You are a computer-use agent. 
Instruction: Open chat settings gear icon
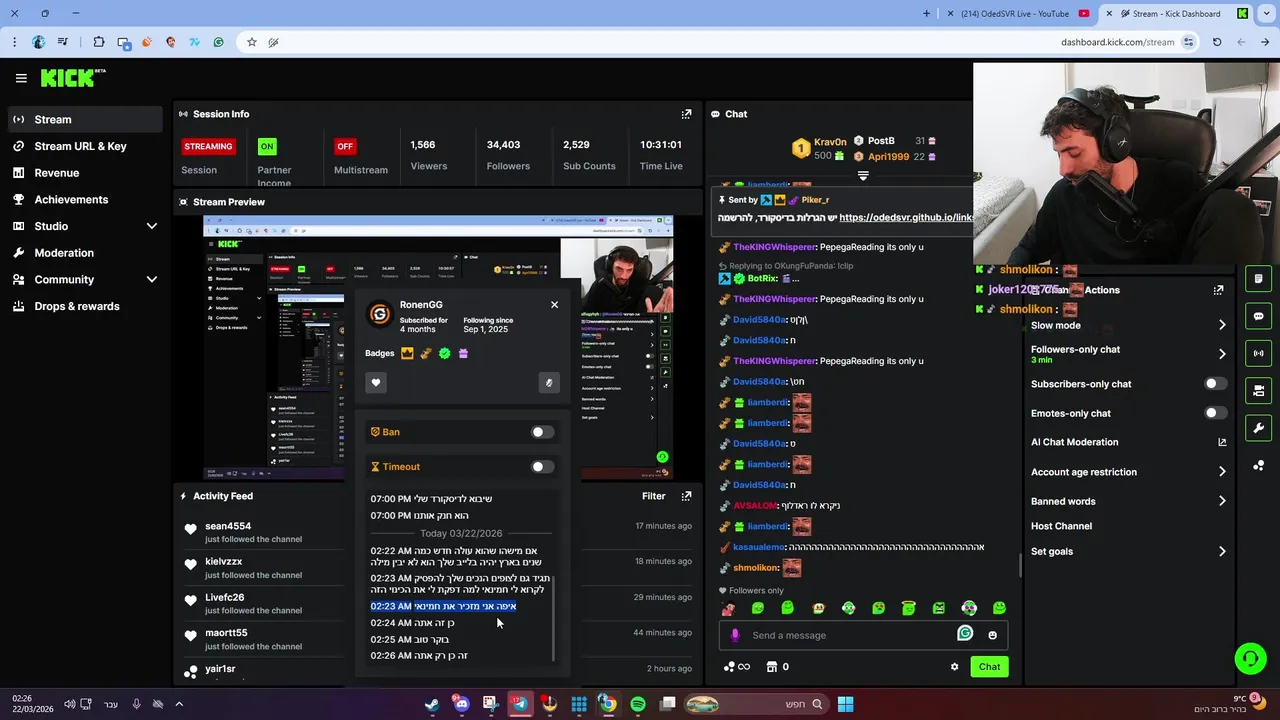point(954,667)
